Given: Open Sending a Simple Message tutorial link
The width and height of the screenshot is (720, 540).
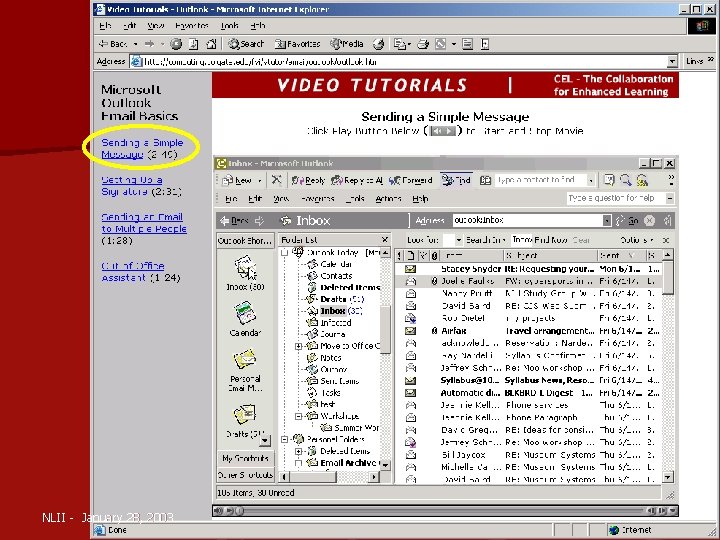Looking at the screenshot, I should (x=142, y=148).
